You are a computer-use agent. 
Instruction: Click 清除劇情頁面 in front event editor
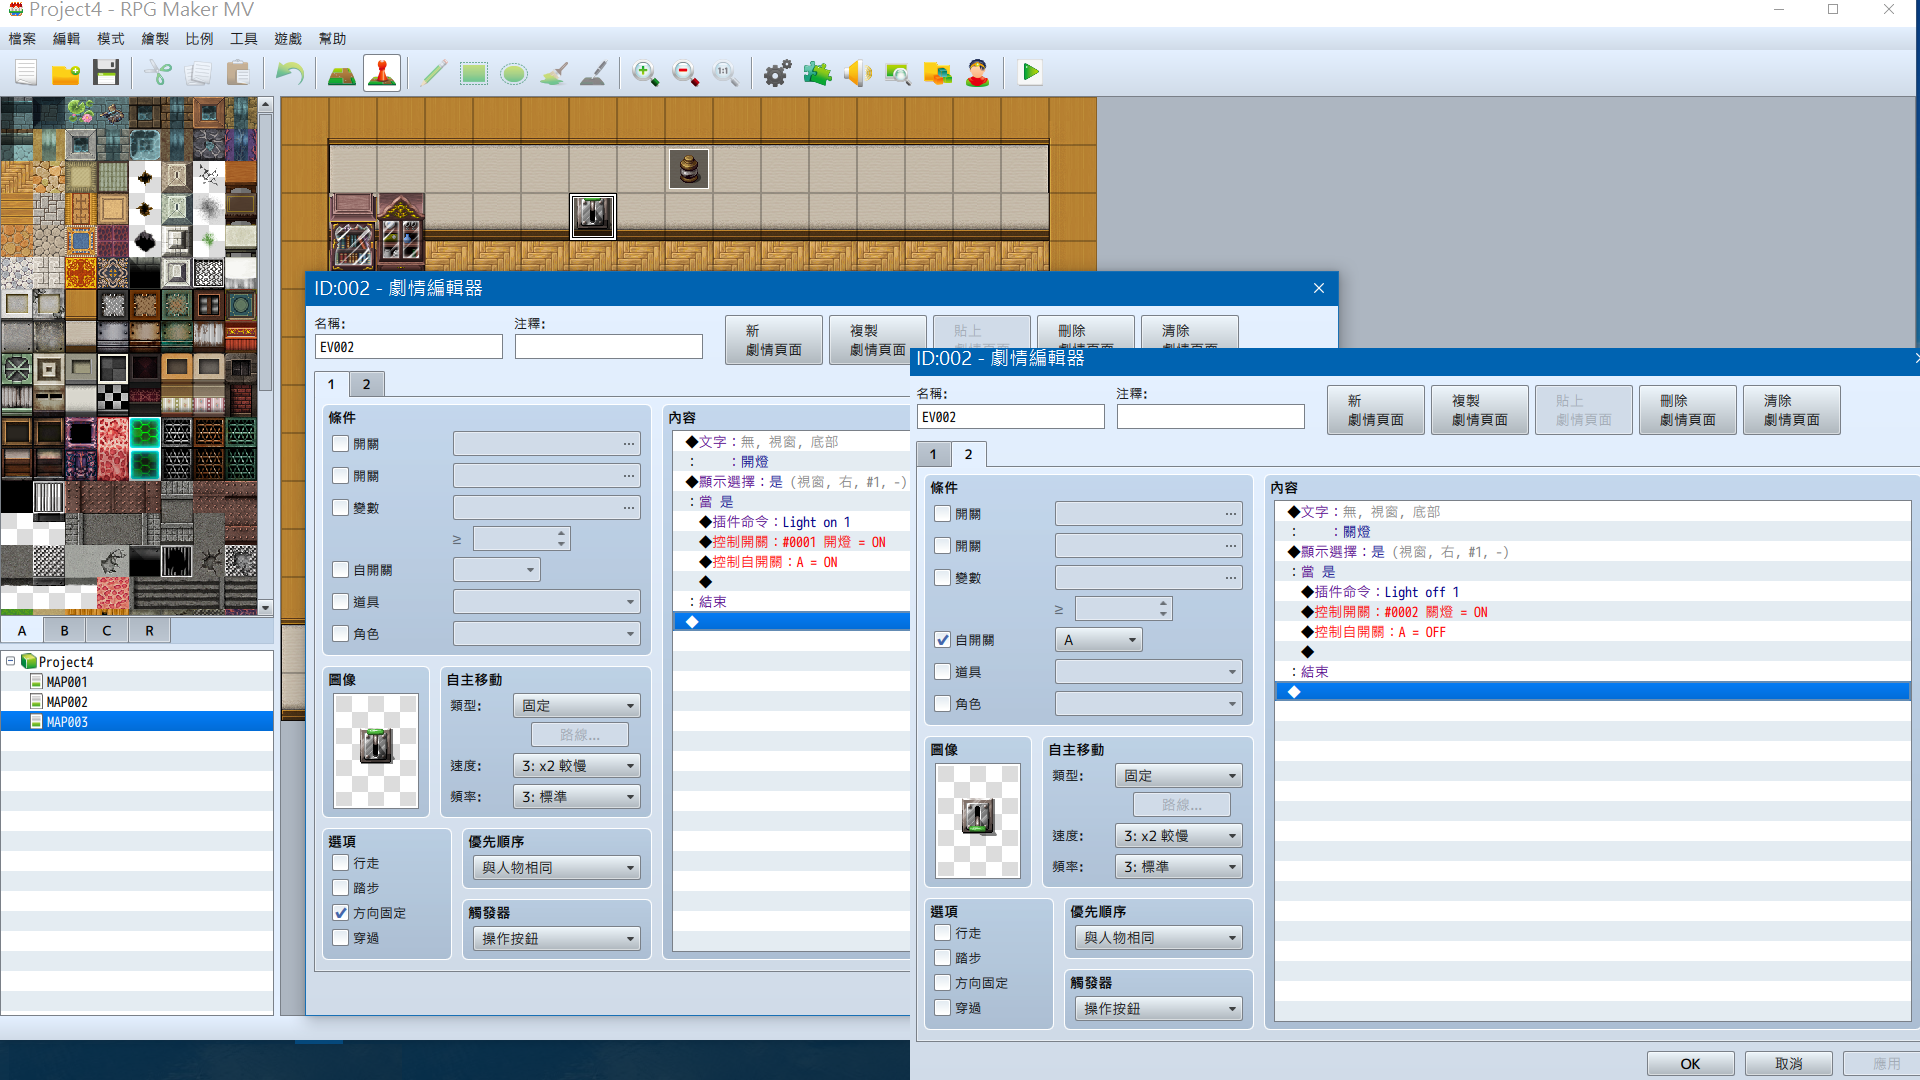click(1792, 410)
